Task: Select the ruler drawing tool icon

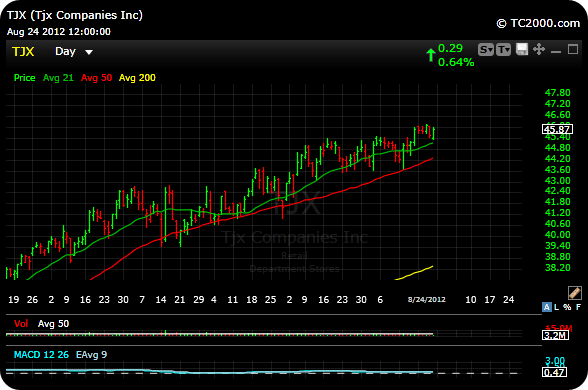Action: 574,292
